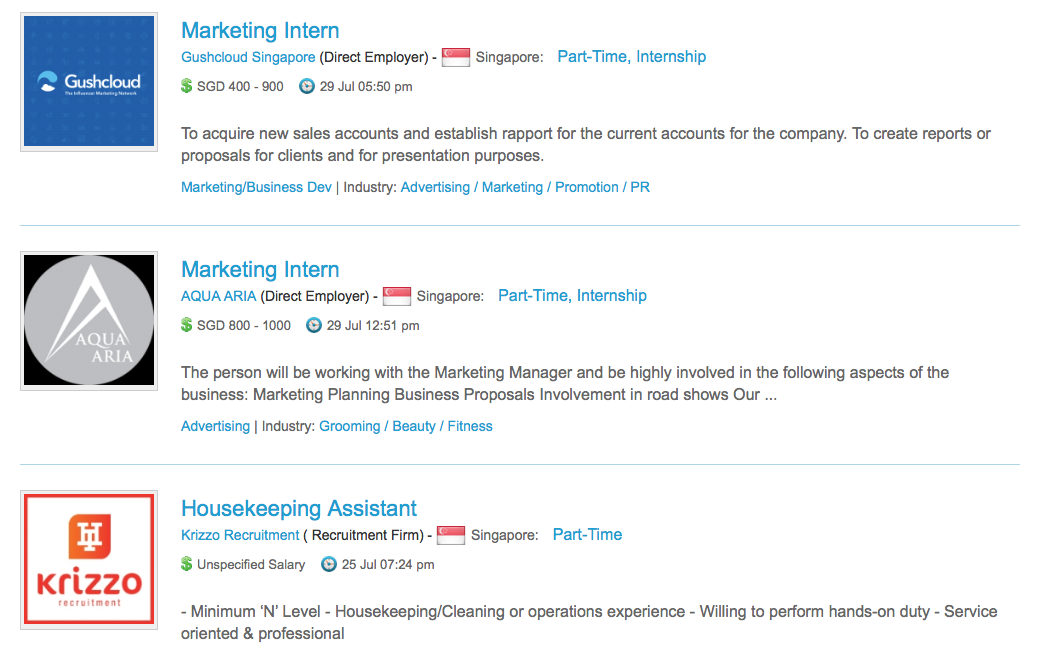Click the Singapore flag in Krizzo listing
The image size is (1046, 651).
[x=451, y=535]
